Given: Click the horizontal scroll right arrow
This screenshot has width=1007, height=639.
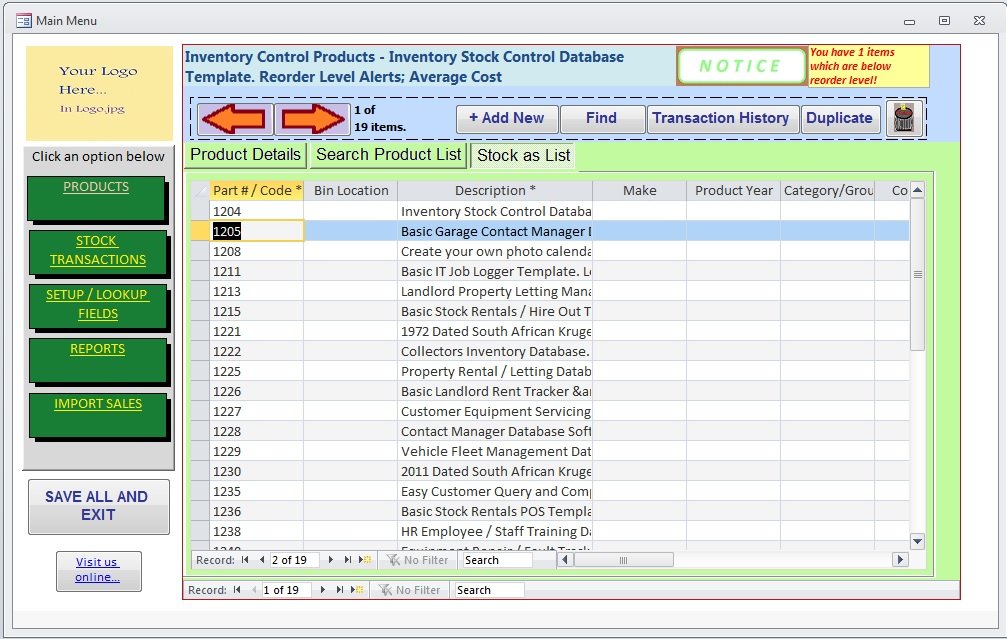Looking at the screenshot, I should point(899,560).
